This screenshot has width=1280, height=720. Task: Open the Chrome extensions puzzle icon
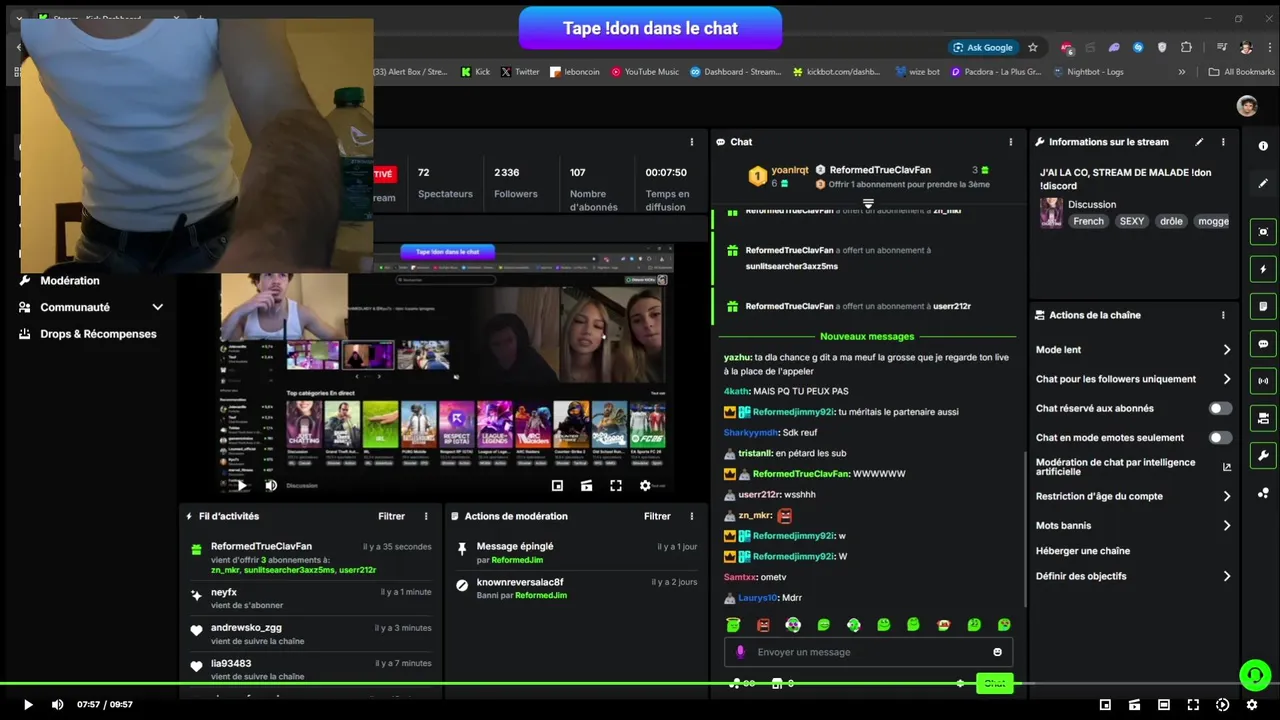pos(1186,47)
